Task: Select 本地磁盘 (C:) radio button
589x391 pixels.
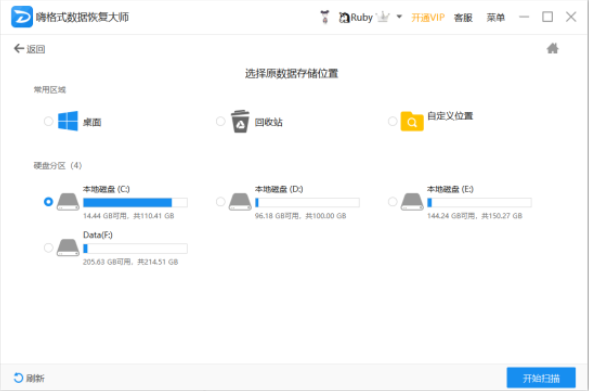Action: tap(48, 202)
